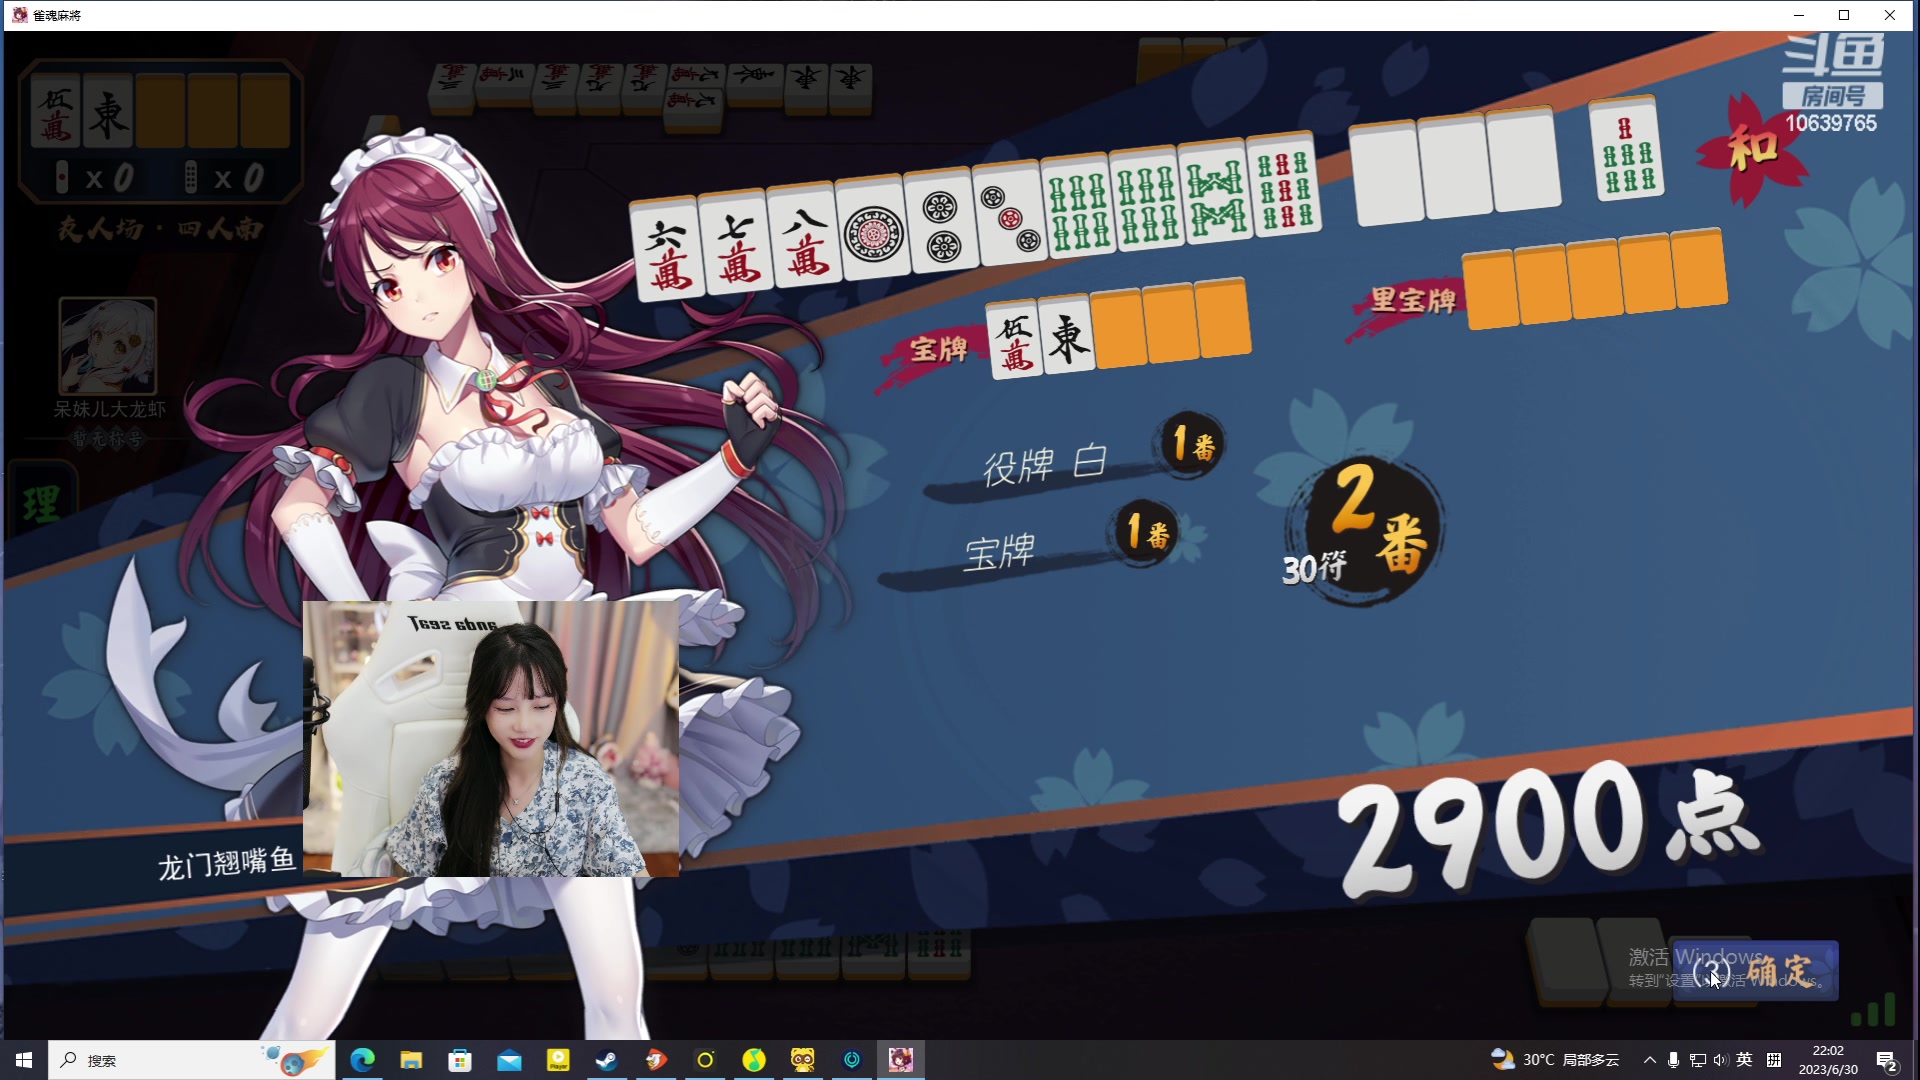Image resolution: width=1920 pixels, height=1080 pixels.
Task: Click the 宝牌 yaku row
Action: (x=1030, y=547)
